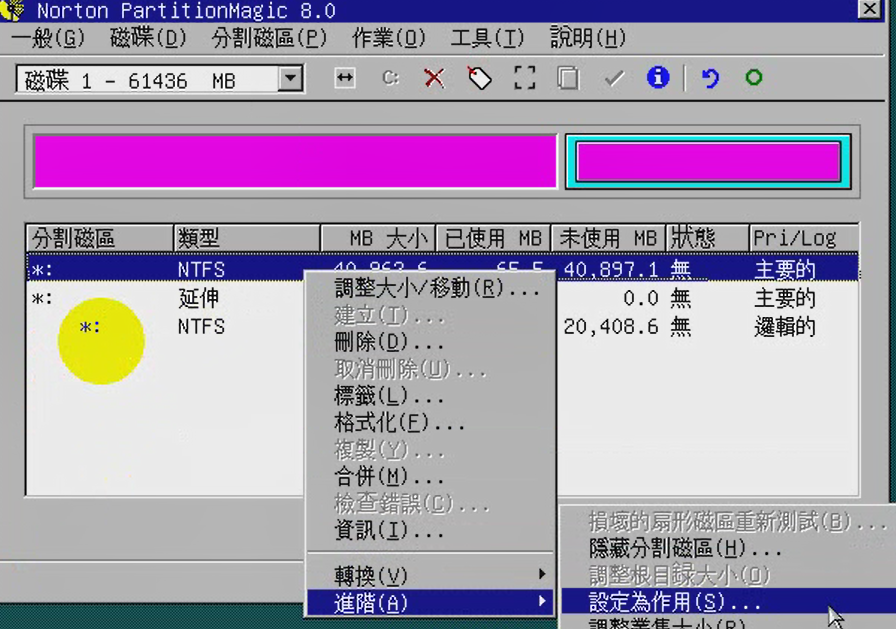The width and height of the screenshot is (896, 629).
Task: Close the PartitionMagic window
Action: tap(870, 9)
